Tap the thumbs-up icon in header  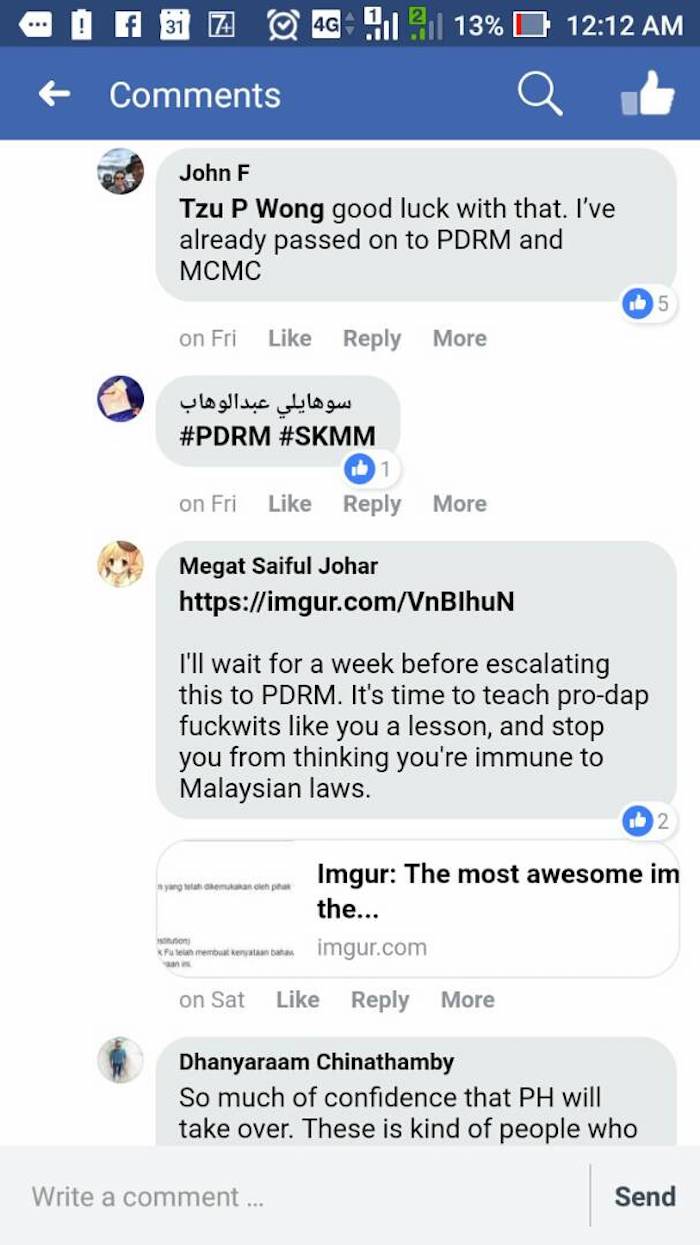[647, 94]
